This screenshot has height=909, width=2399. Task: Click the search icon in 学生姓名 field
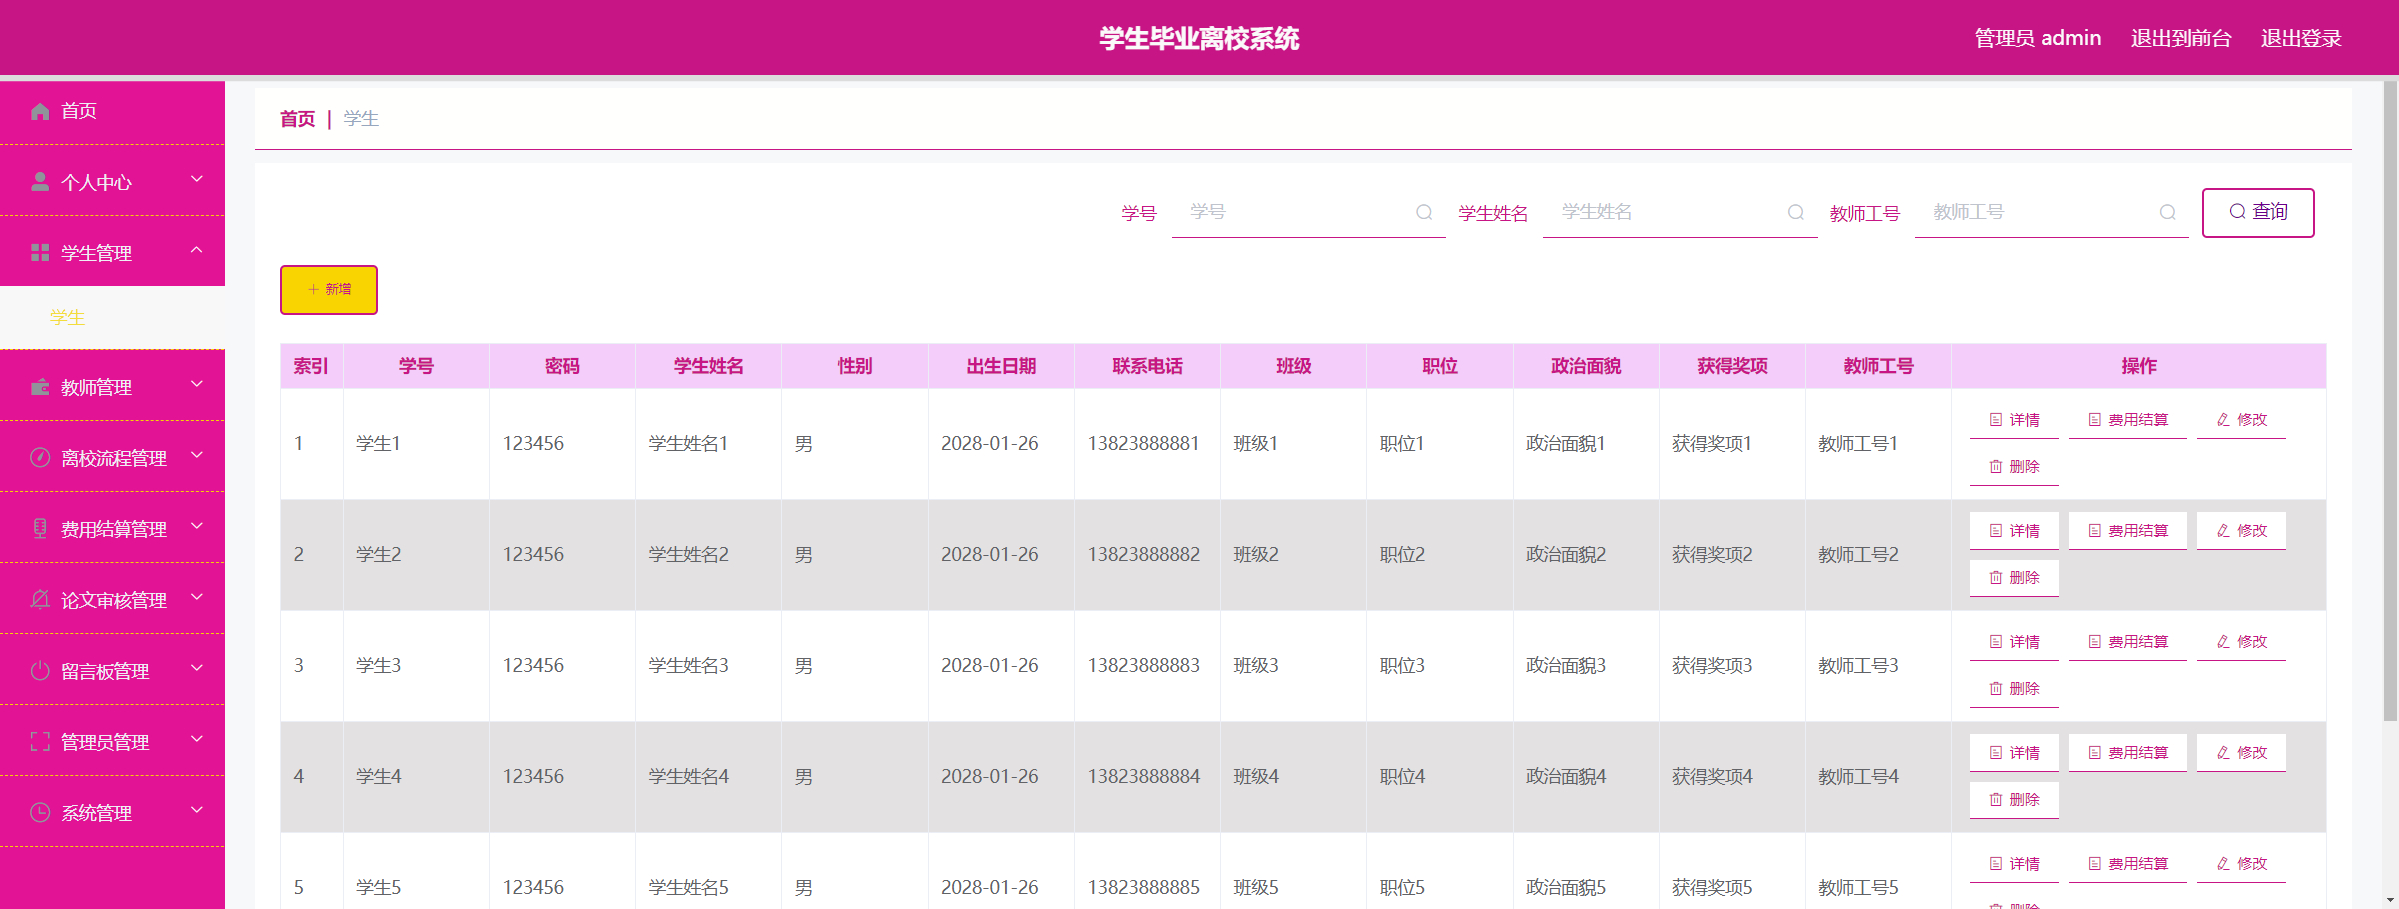1796,212
